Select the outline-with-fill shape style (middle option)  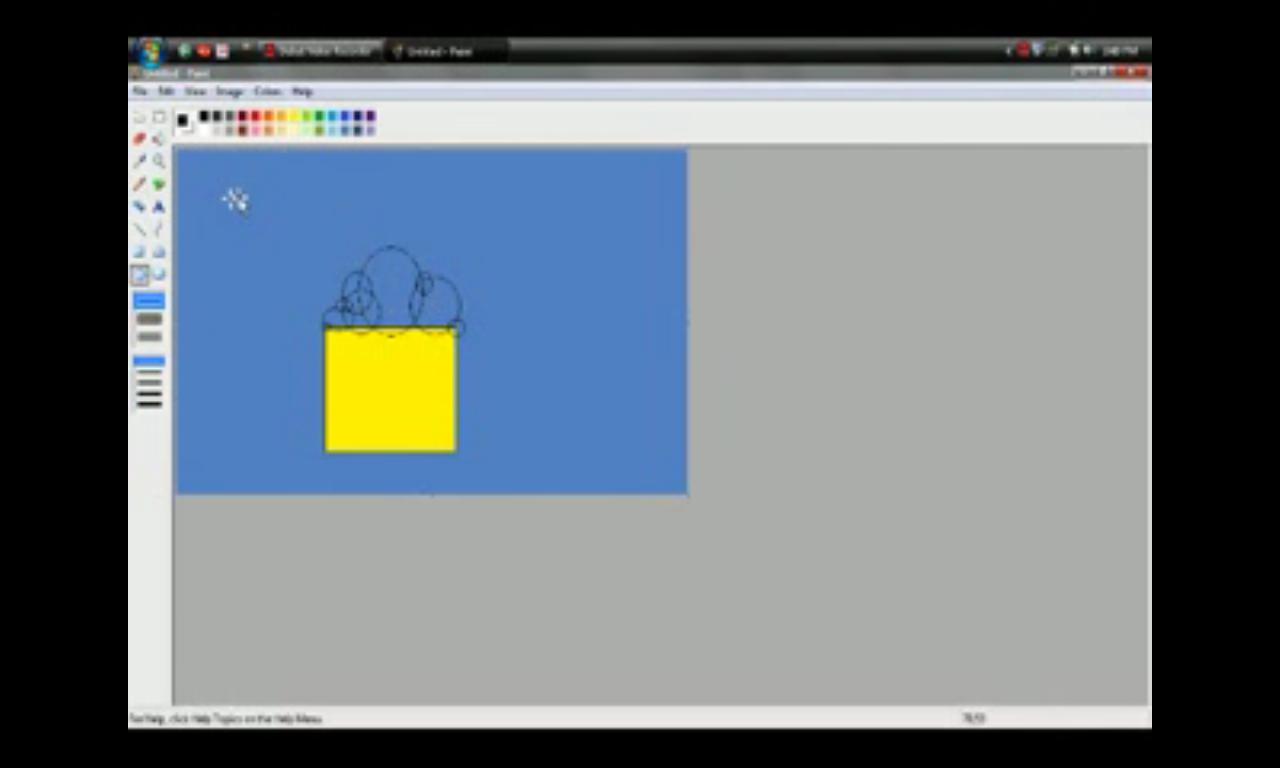[x=149, y=319]
